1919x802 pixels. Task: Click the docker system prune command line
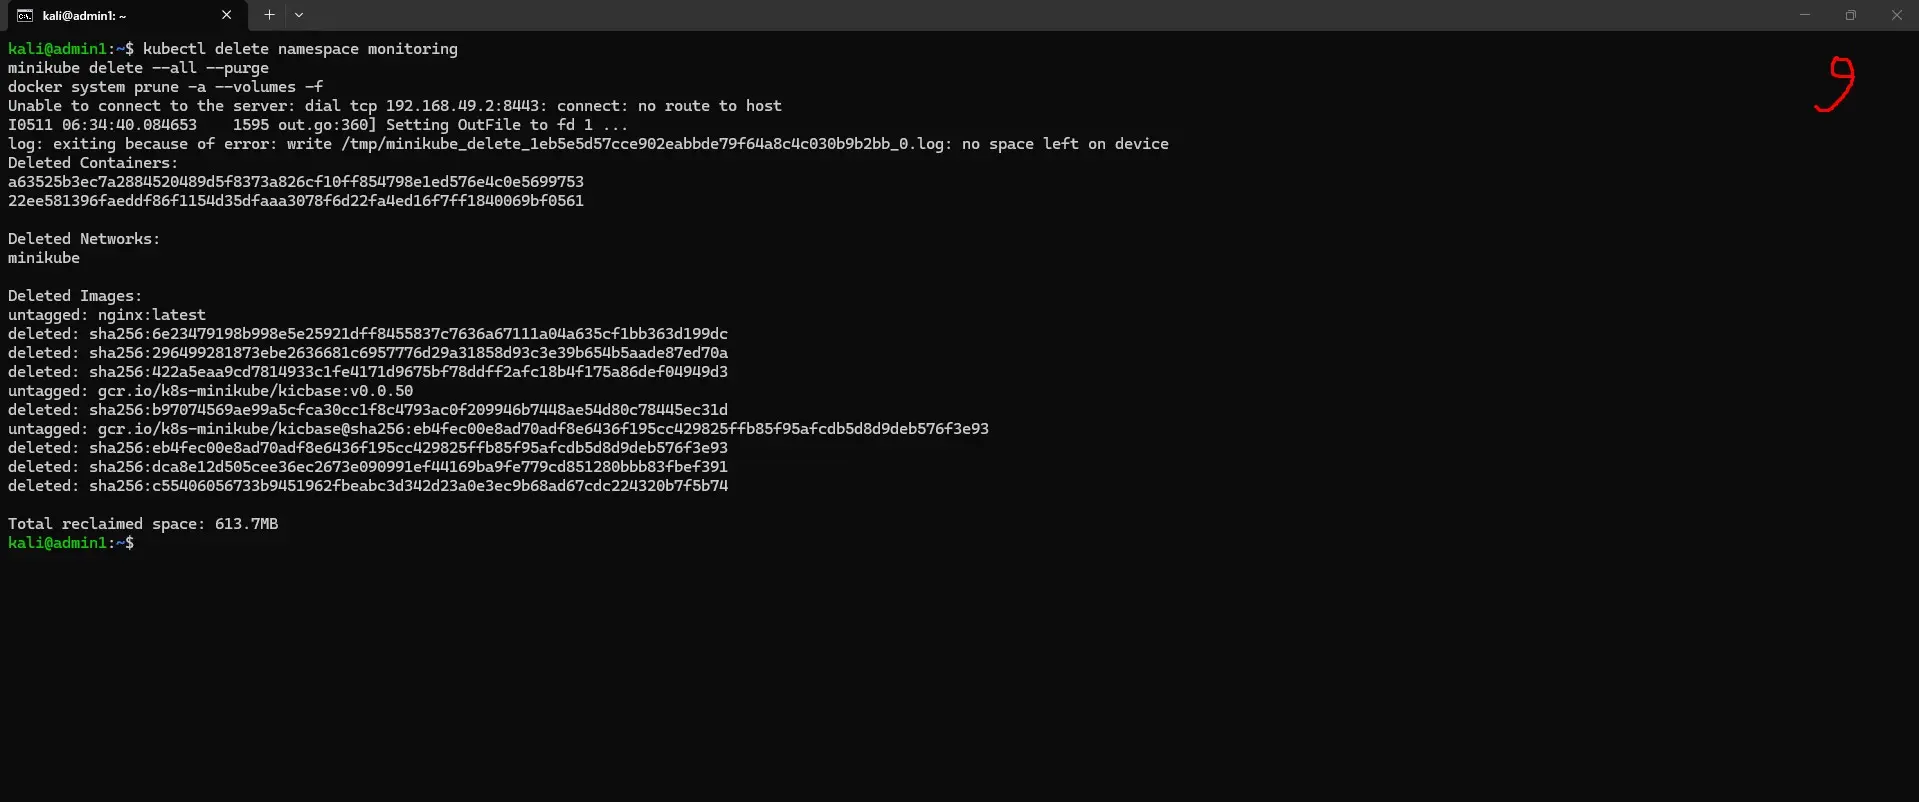click(x=165, y=87)
